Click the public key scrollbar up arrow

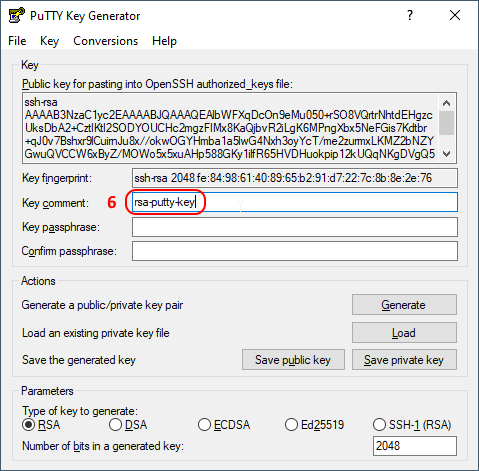(x=447, y=103)
